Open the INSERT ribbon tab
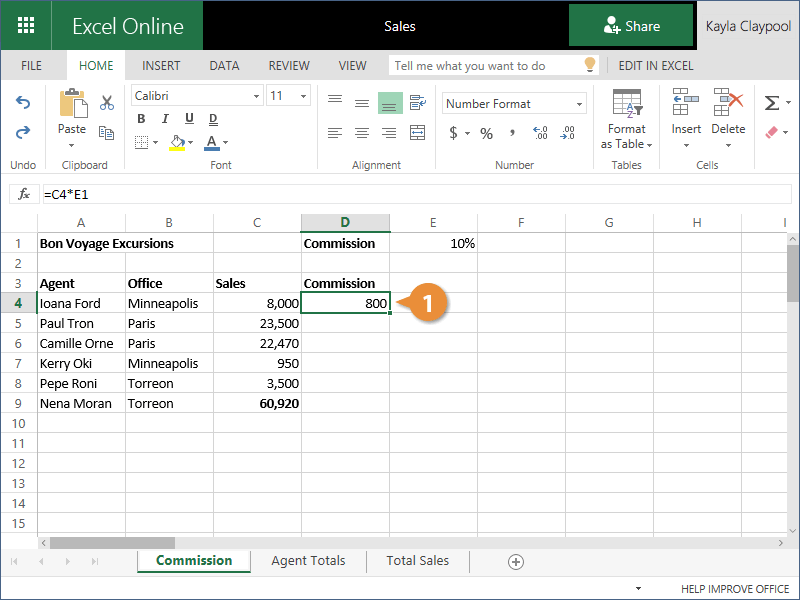800x600 pixels. coord(161,66)
